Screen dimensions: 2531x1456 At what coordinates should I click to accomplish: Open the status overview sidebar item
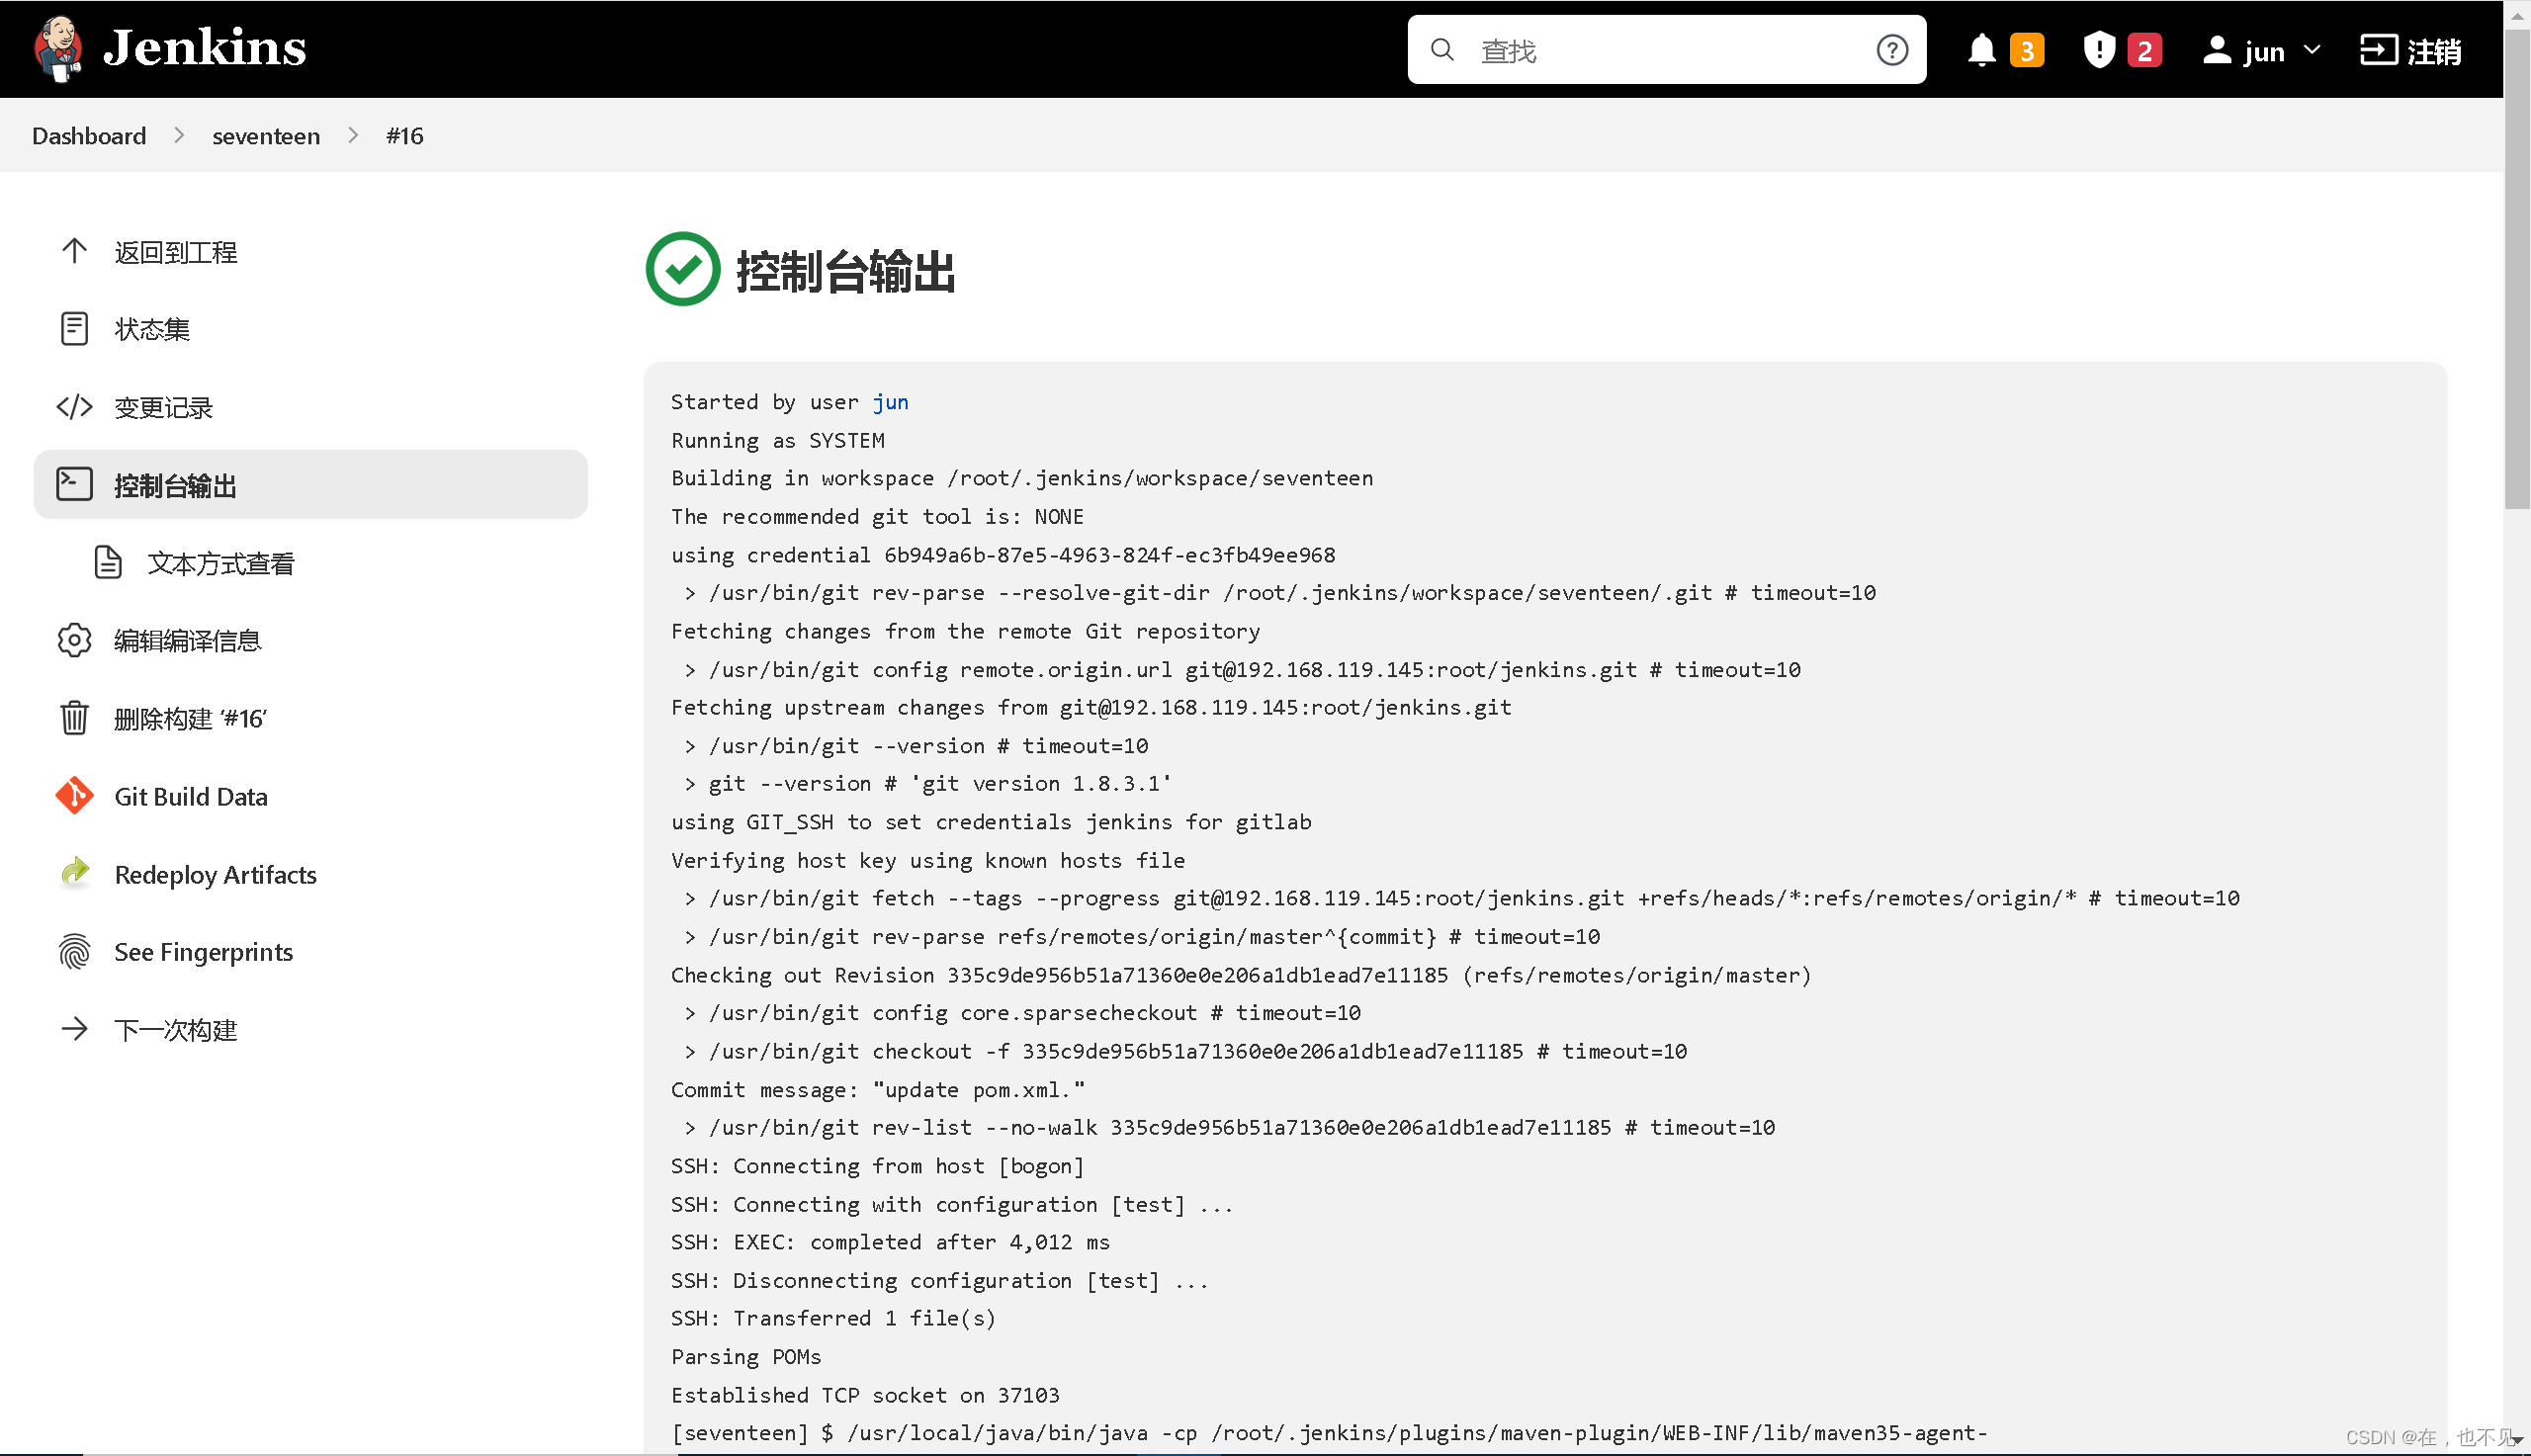(151, 329)
